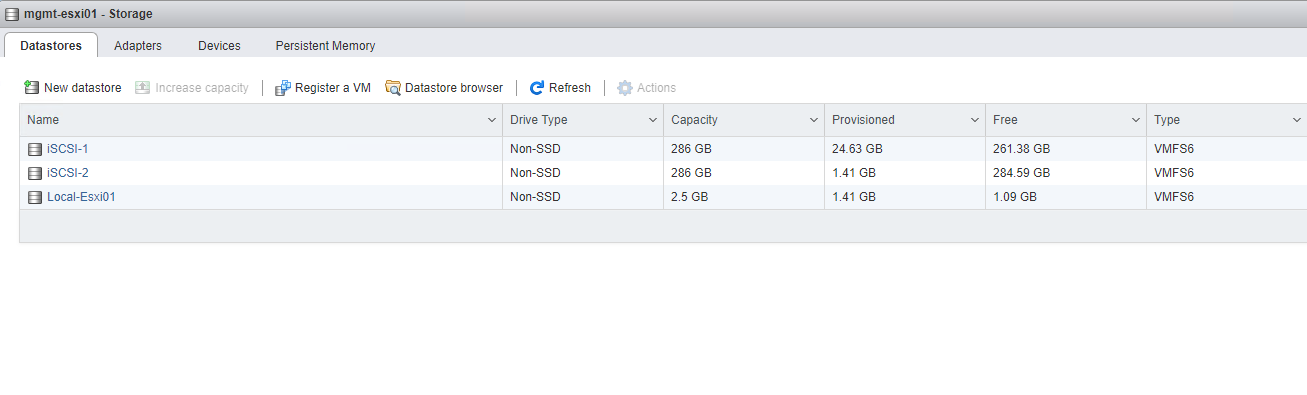
Task: Open the Type column dropdown arrow
Action: point(1296,120)
